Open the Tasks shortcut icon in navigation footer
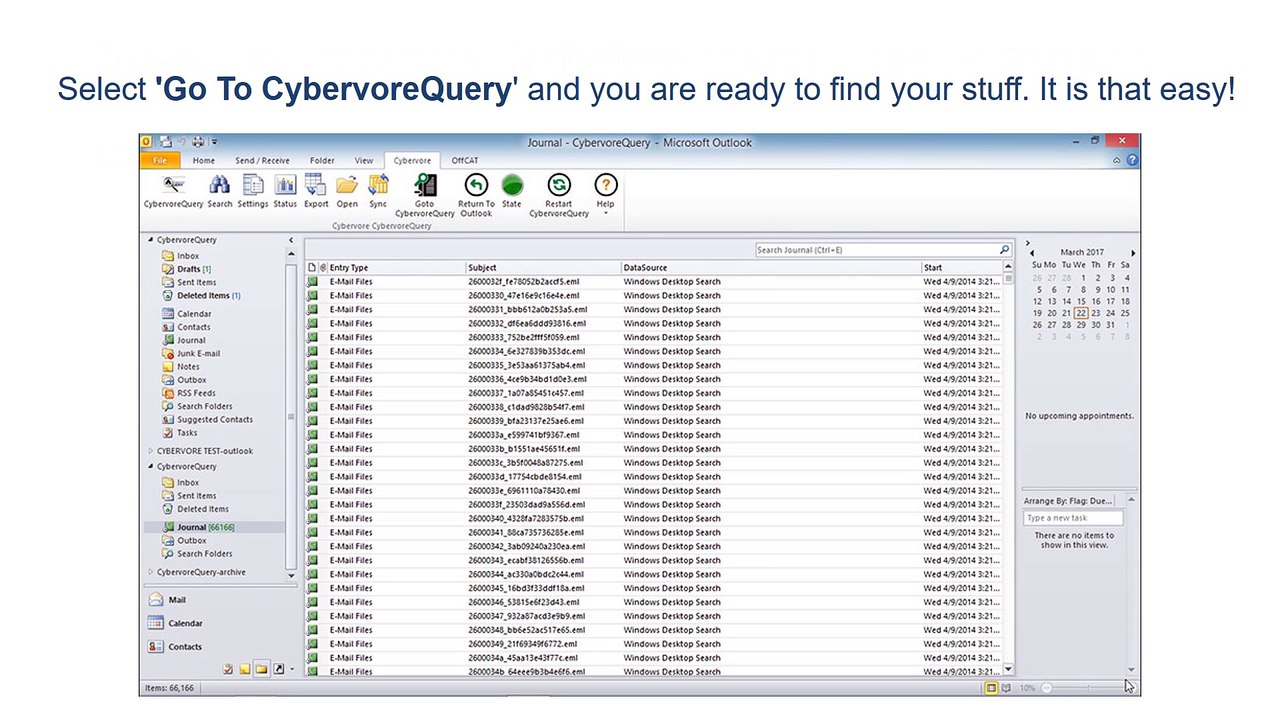The height and width of the screenshot is (720, 1280). point(228,669)
